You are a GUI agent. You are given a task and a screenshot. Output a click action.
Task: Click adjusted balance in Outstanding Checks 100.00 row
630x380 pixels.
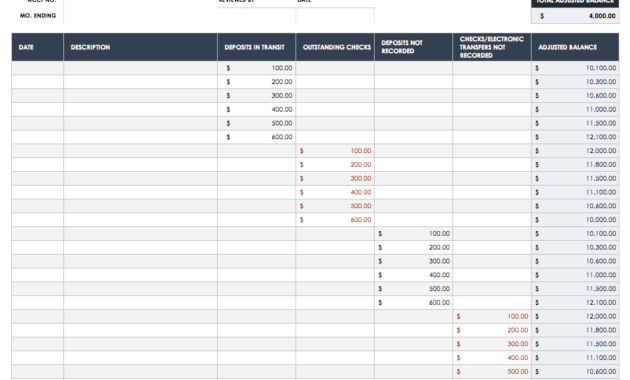tap(575, 151)
